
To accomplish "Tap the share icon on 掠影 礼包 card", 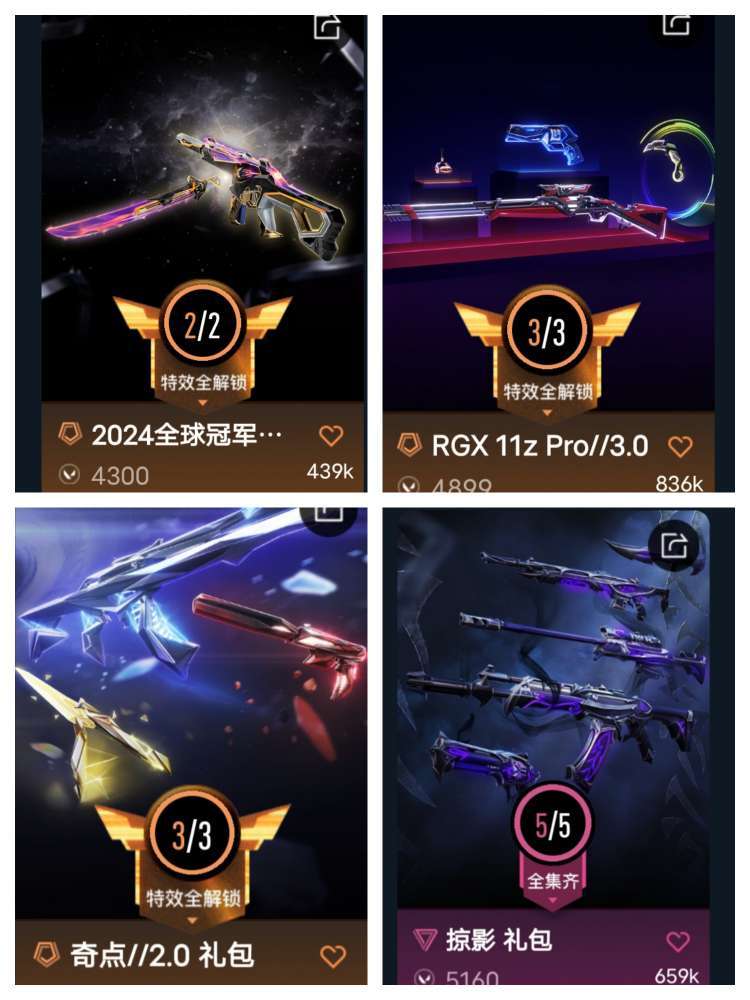I will click(674, 545).
